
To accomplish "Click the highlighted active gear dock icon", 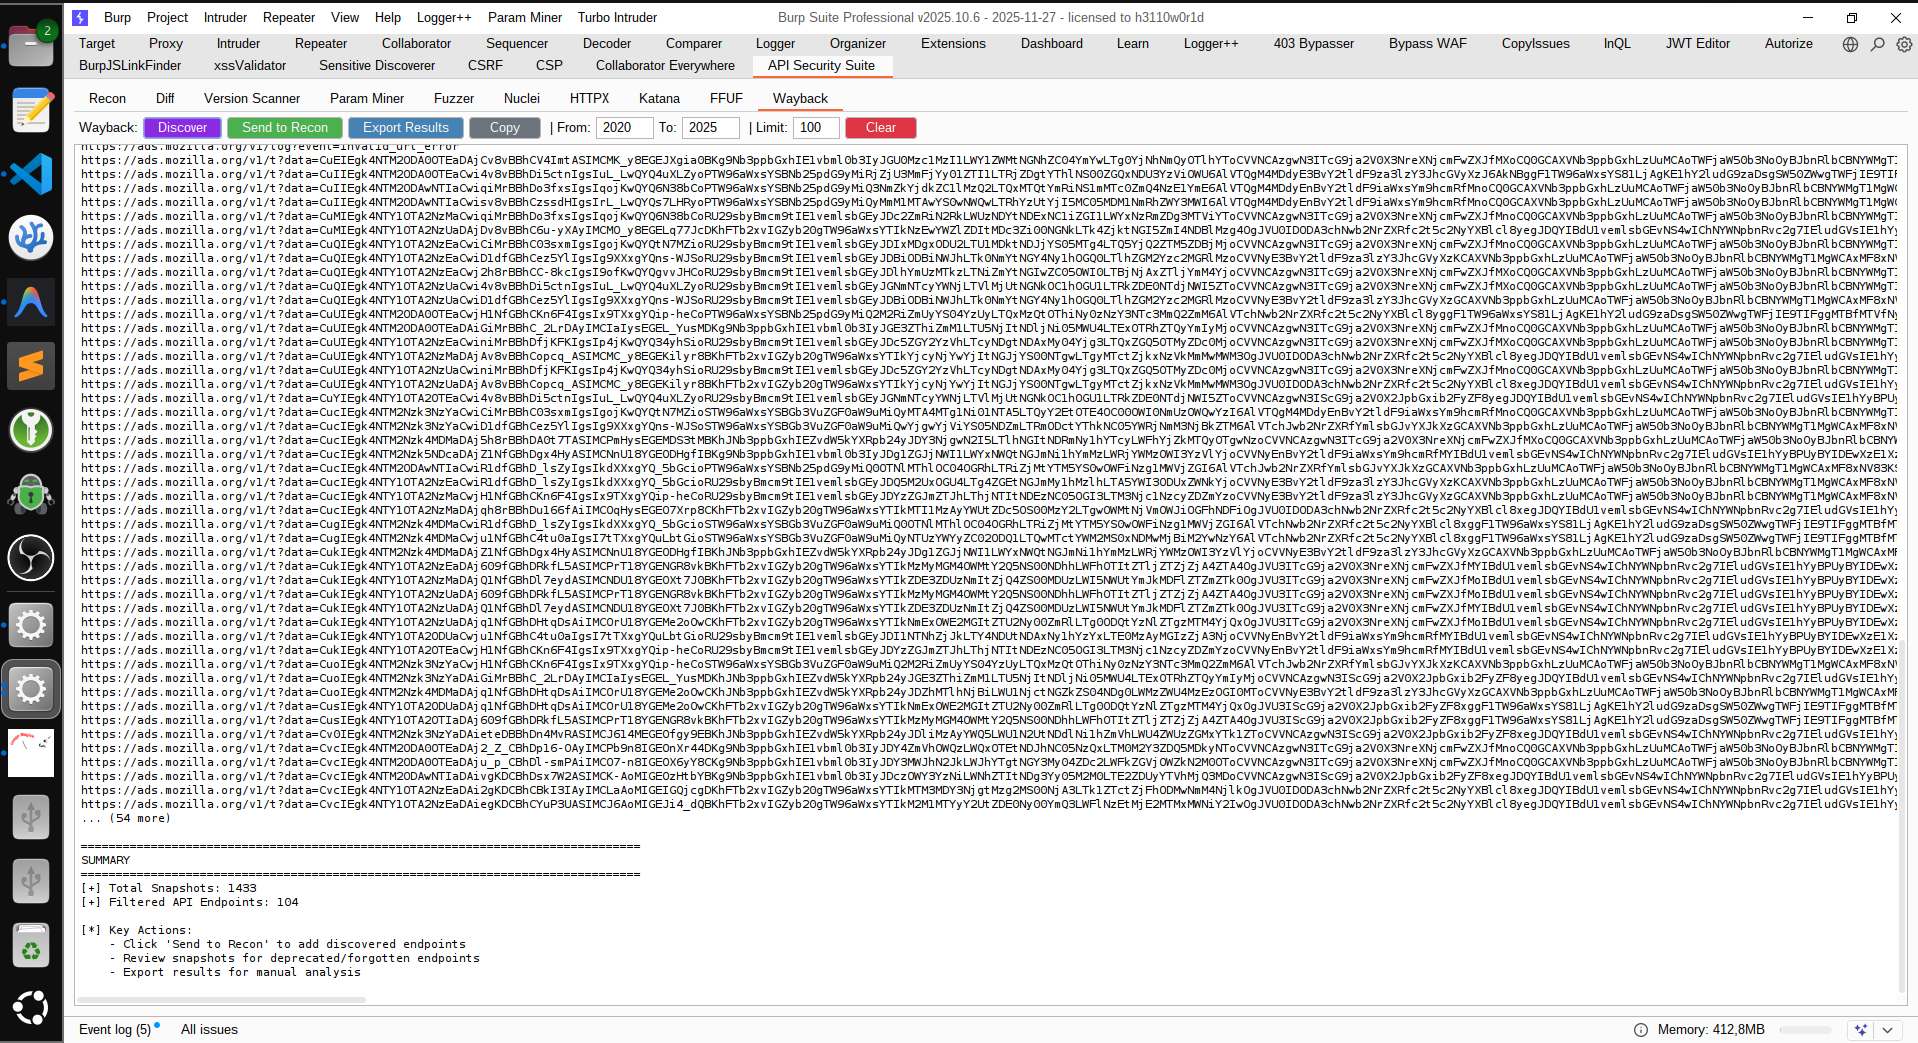I will (x=31, y=689).
